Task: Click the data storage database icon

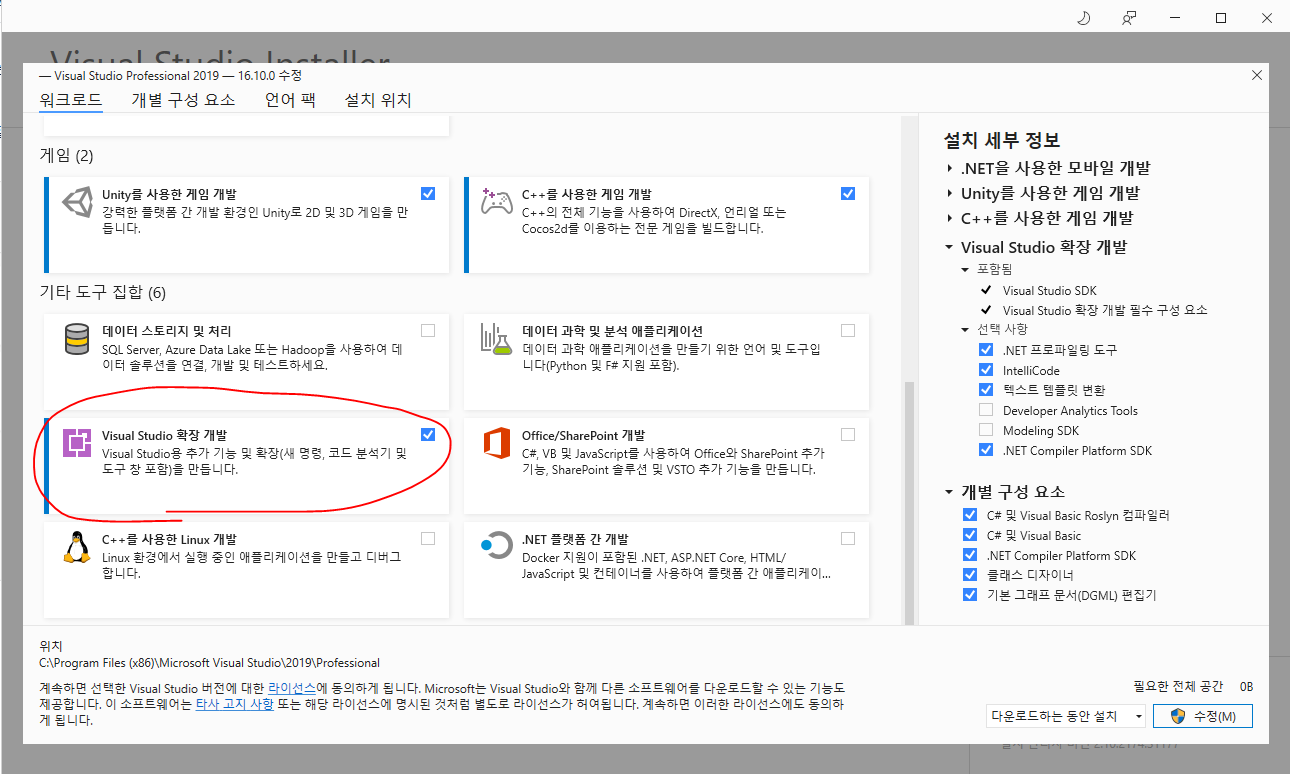Action: pyautogui.click(x=77, y=339)
